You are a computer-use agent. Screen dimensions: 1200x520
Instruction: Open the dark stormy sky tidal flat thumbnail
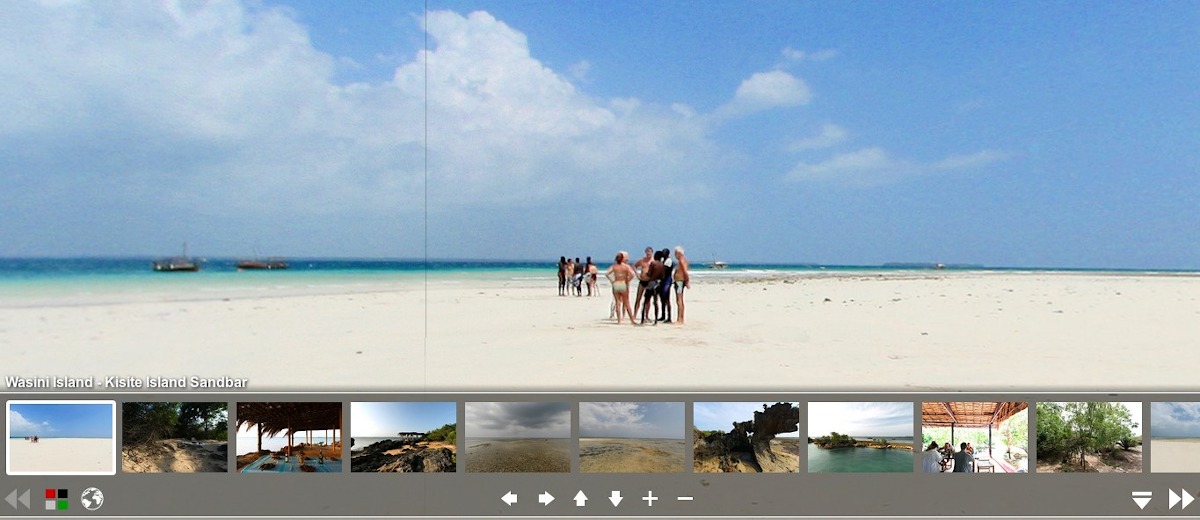[x=517, y=437]
